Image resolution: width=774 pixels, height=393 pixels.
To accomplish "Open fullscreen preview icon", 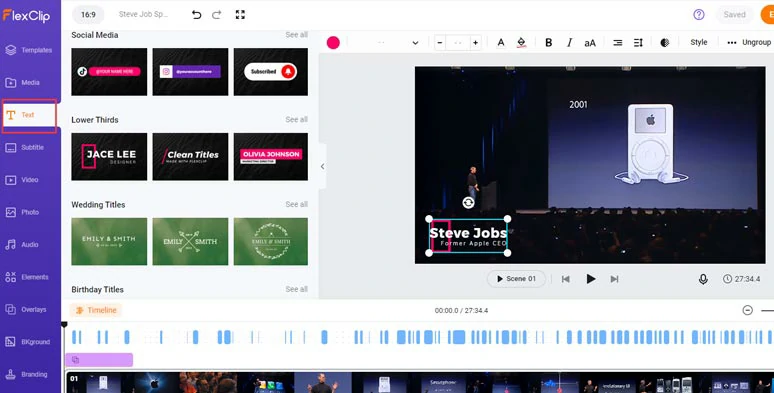I will pyautogui.click(x=240, y=14).
